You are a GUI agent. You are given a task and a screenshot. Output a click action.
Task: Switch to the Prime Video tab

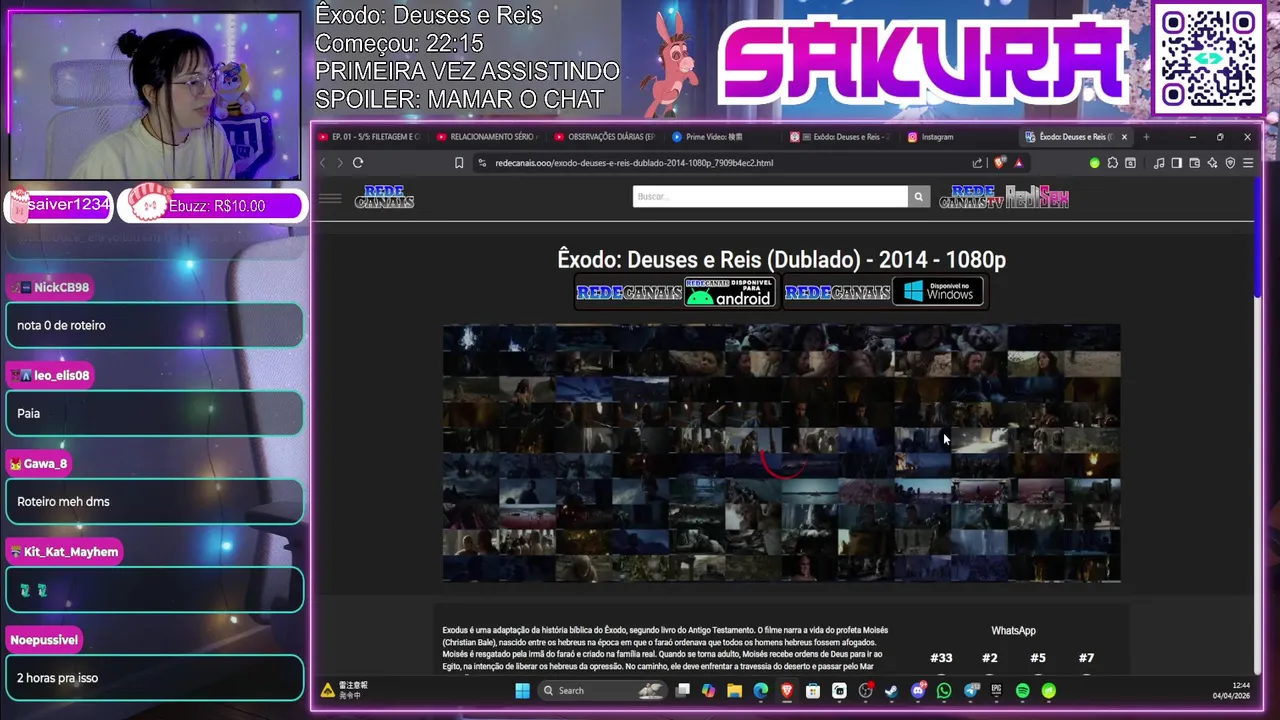[x=725, y=137]
